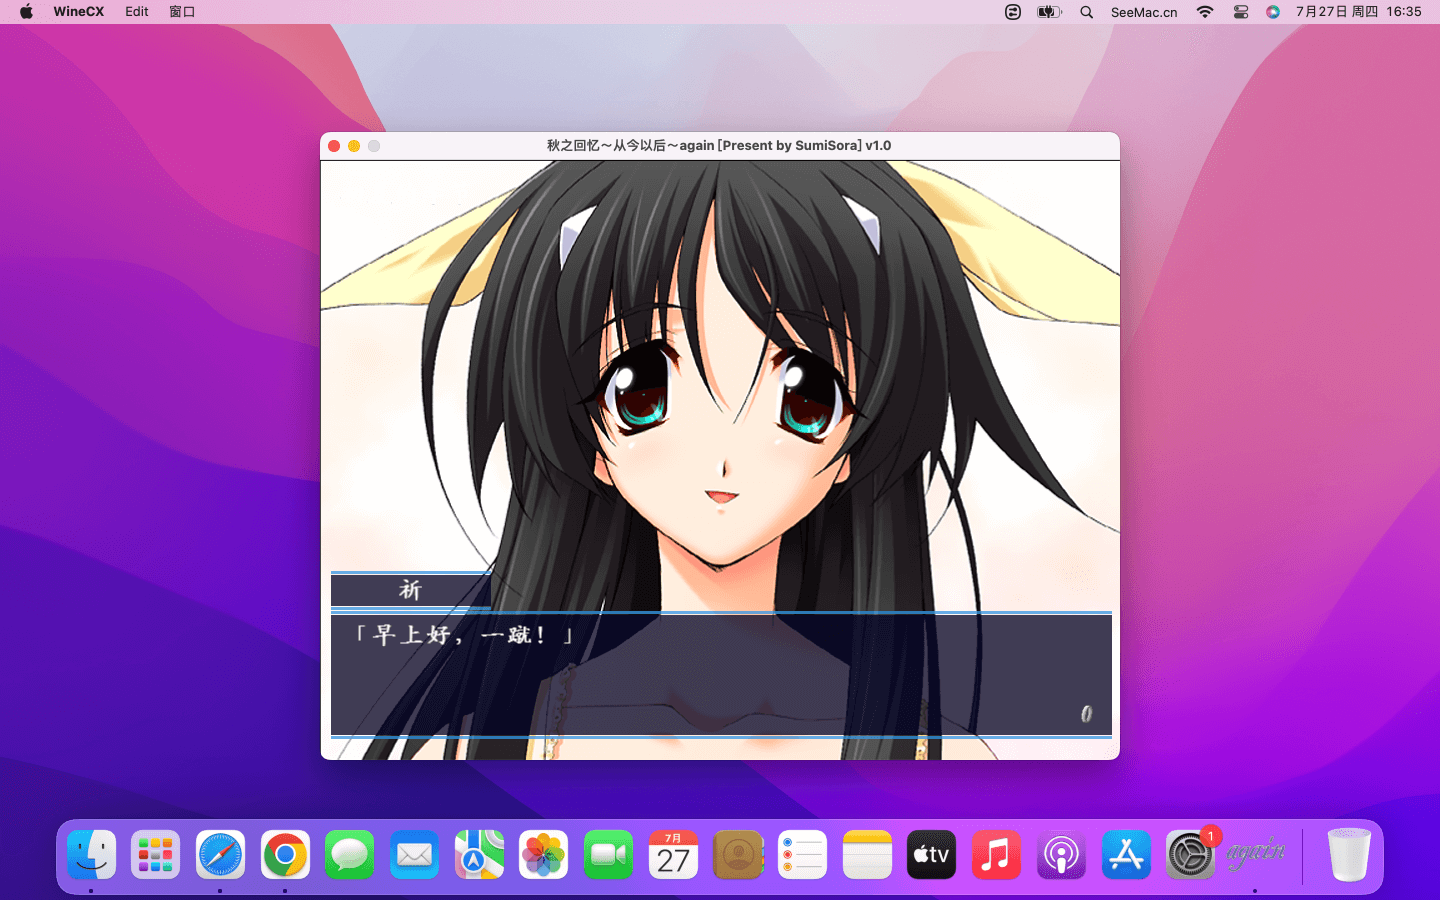1440x900 pixels.
Task: Open the 窗口 menu in menu bar
Action: coord(182,12)
